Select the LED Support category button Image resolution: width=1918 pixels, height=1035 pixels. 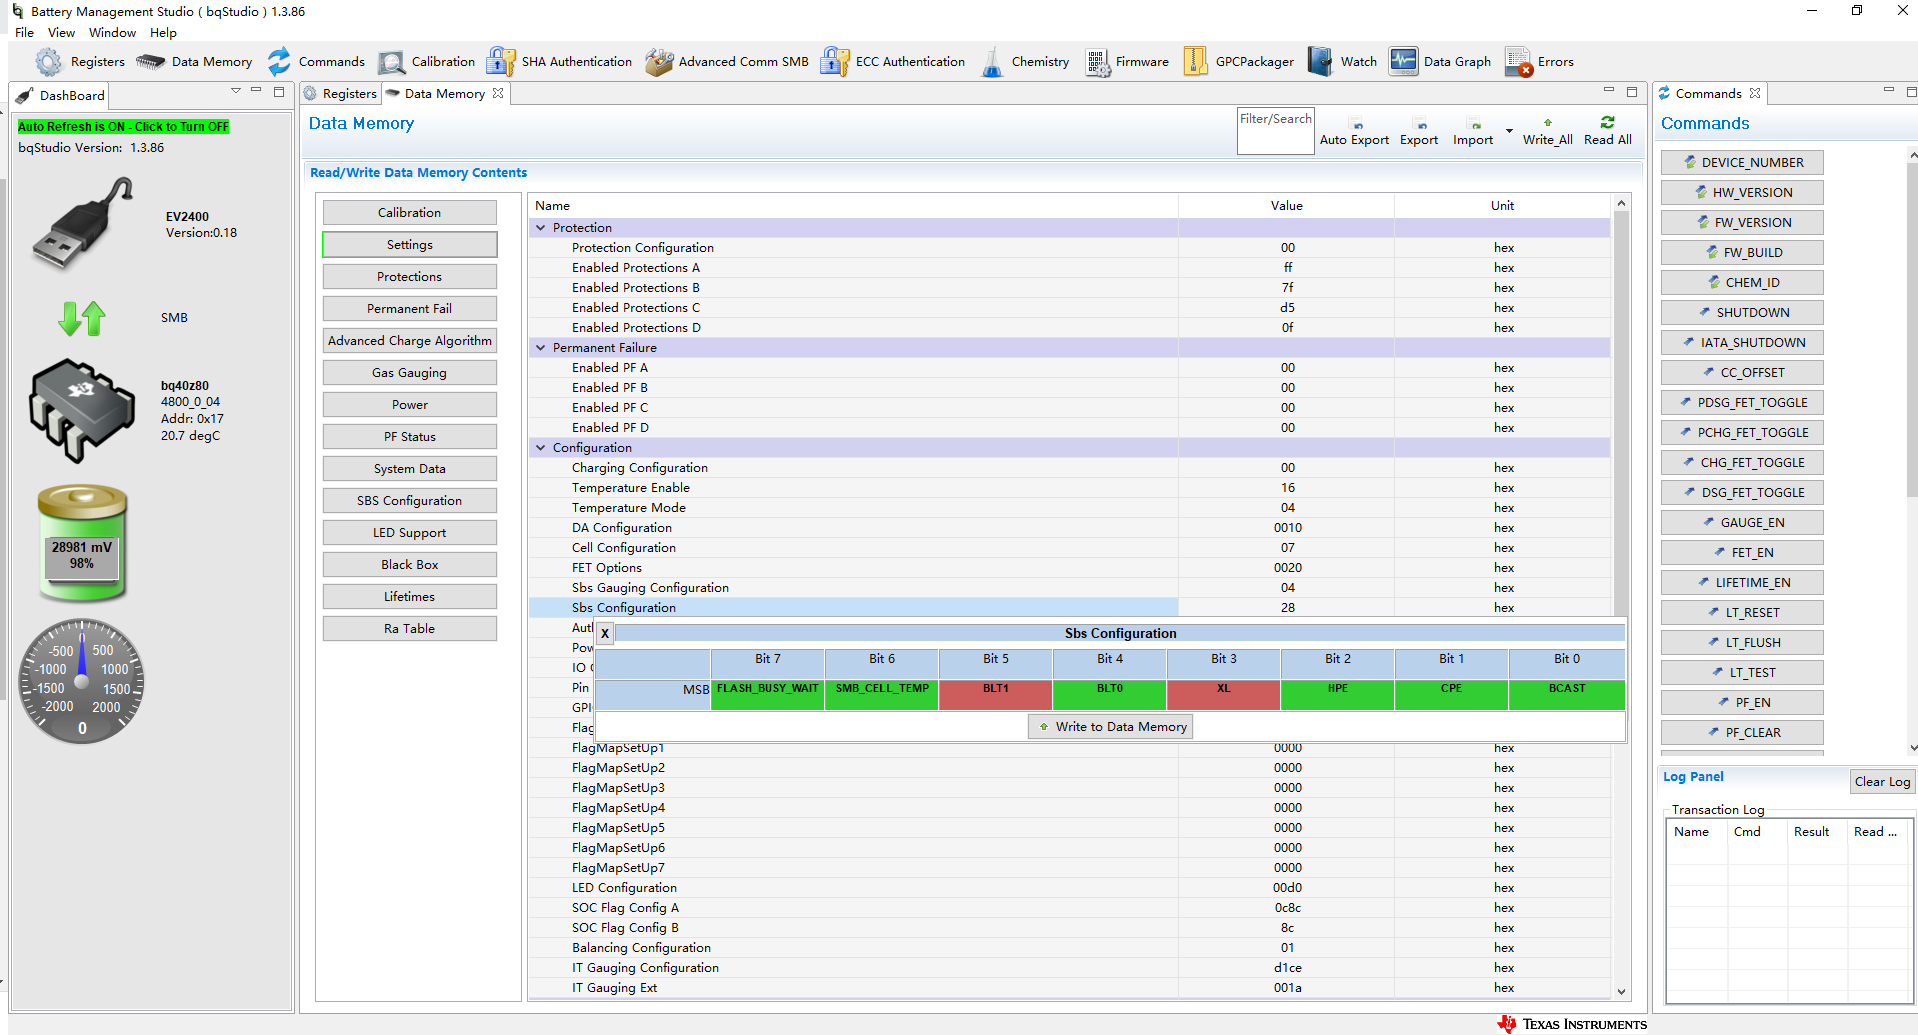(410, 533)
